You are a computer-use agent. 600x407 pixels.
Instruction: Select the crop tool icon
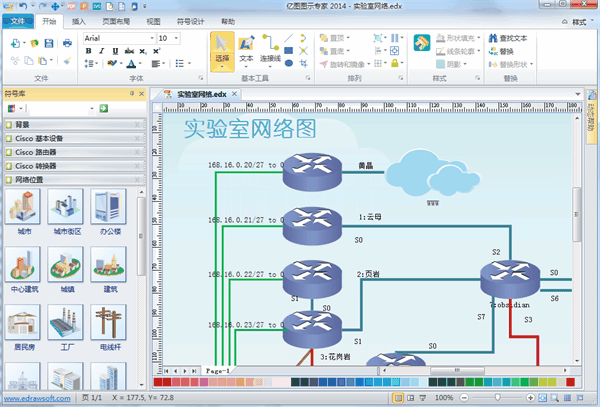click(304, 63)
